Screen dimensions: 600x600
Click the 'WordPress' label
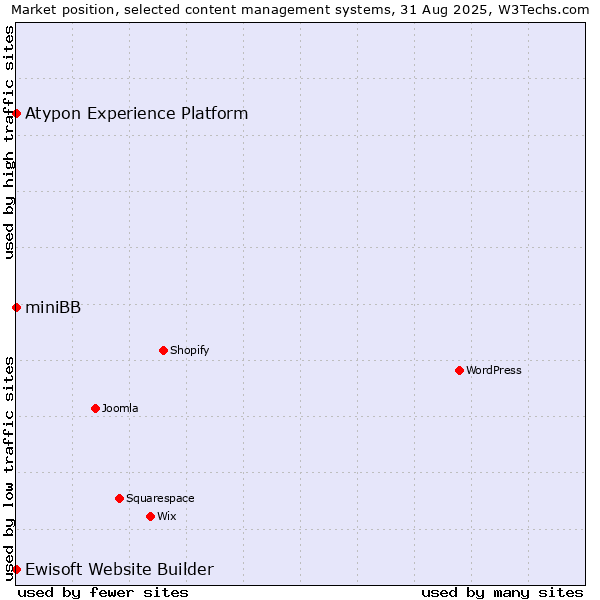(494, 370)
